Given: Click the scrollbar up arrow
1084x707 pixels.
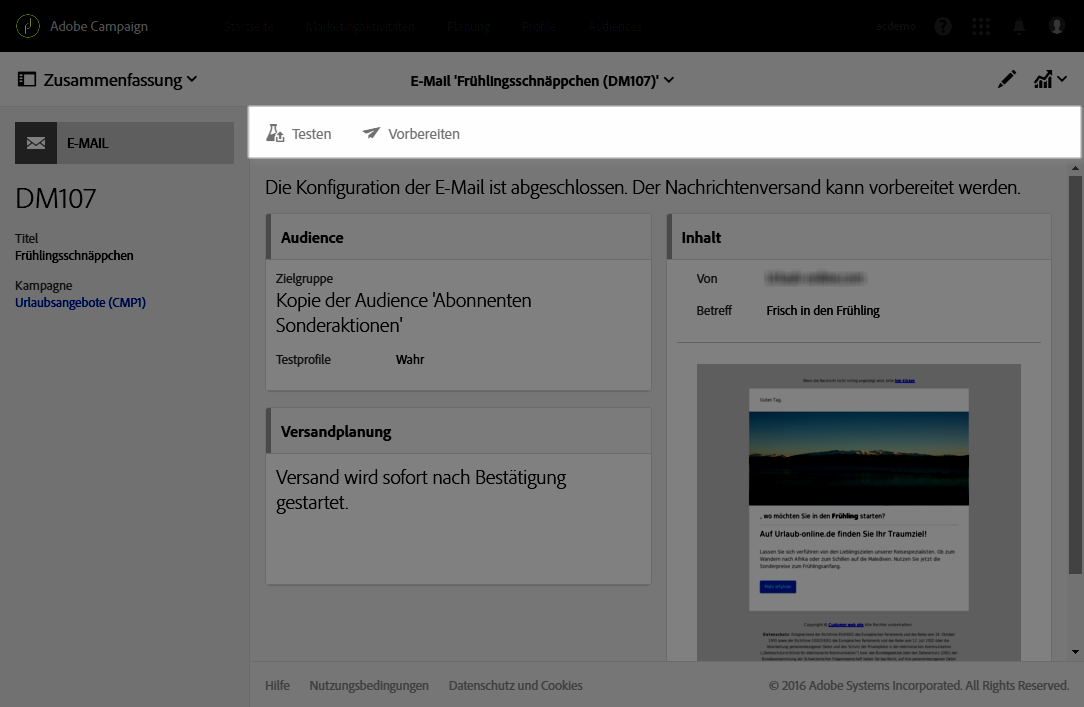Looking at the screenshot, I should [1075, 168].
